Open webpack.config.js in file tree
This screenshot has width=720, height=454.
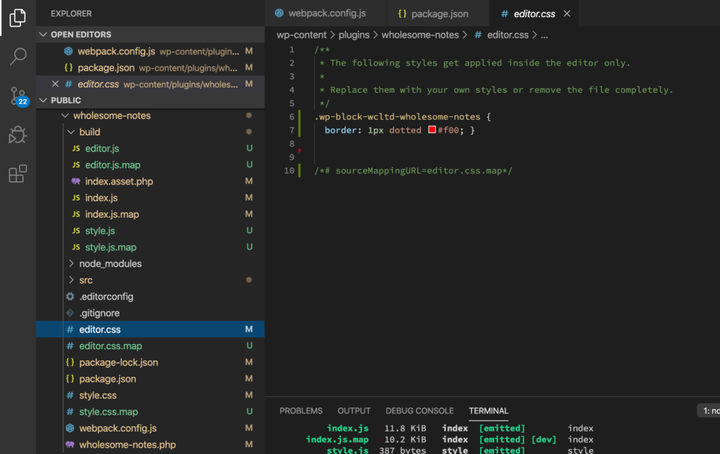click(150, 428)
